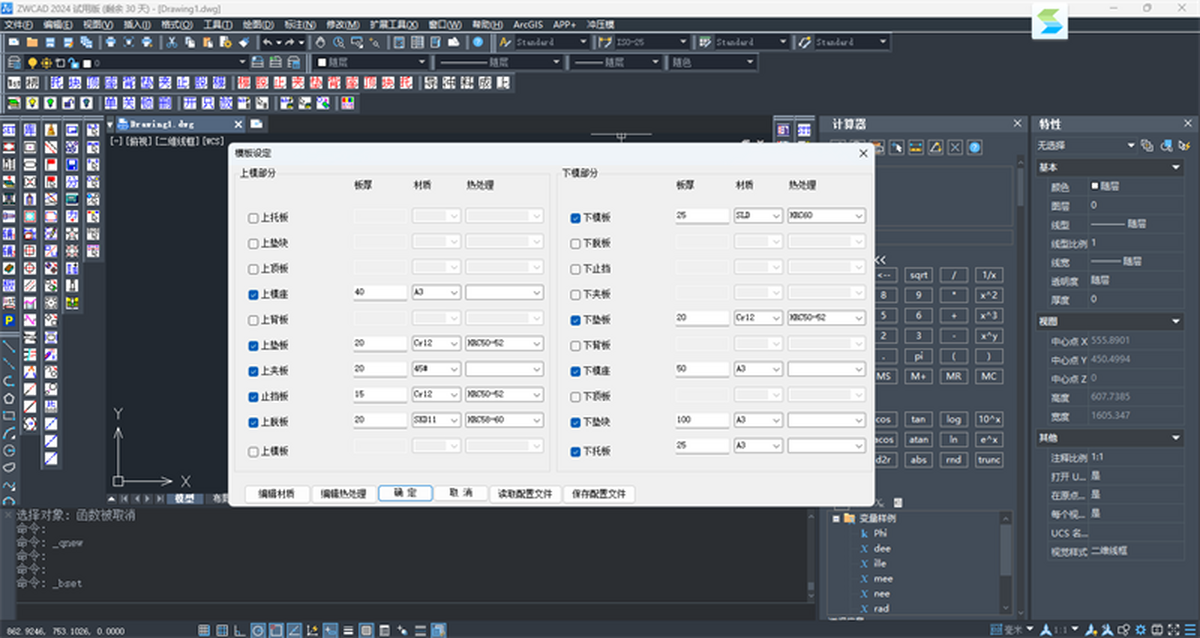The height and width of the screenshot is (638, 1200).
Task: Click the 下垫块 thickness field showing 100
Action: (x=702, y=420)
